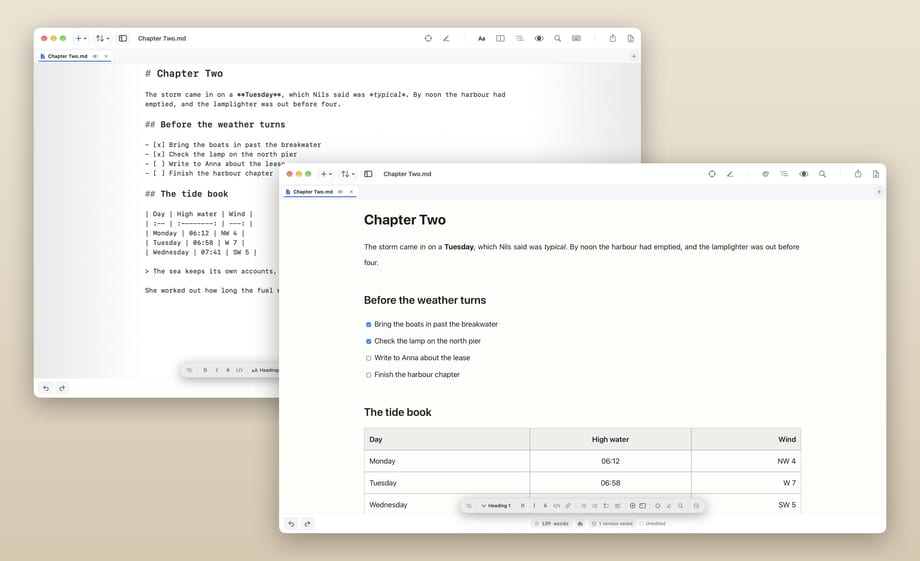This screenshot has height=561, width=920.
Task: Click the search magnifier in back window toolbar
Action: coord(557,38)
